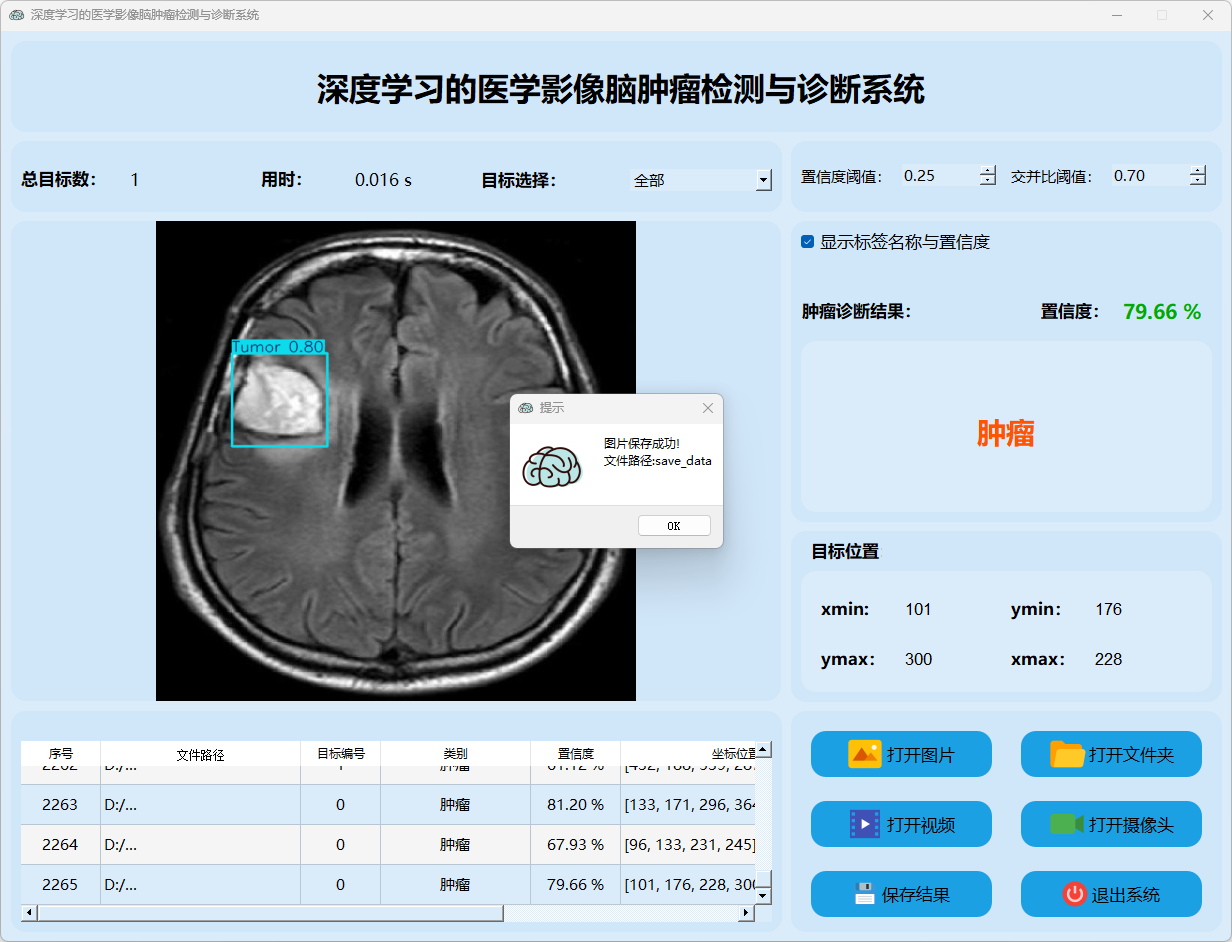Image resolution: width=1232 pixels, height=942 pixels.
Task: Click the image icon on 打开图片 button
Action: (864, 754)
